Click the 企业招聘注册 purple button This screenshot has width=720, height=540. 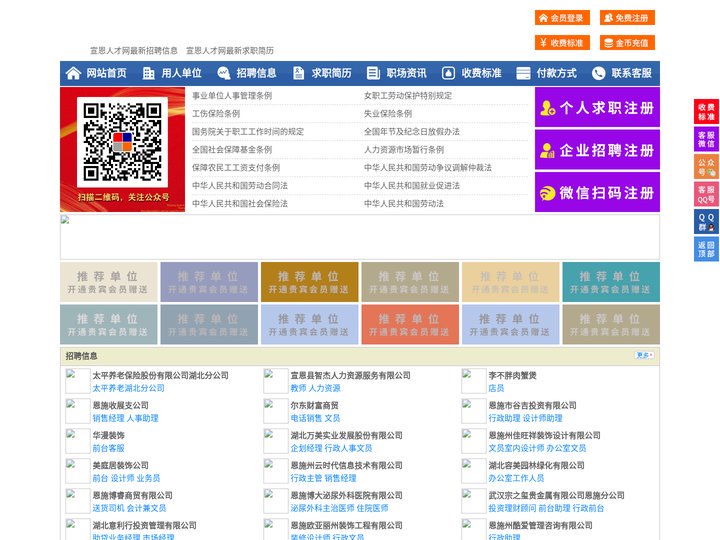click(x=597, y=150)
